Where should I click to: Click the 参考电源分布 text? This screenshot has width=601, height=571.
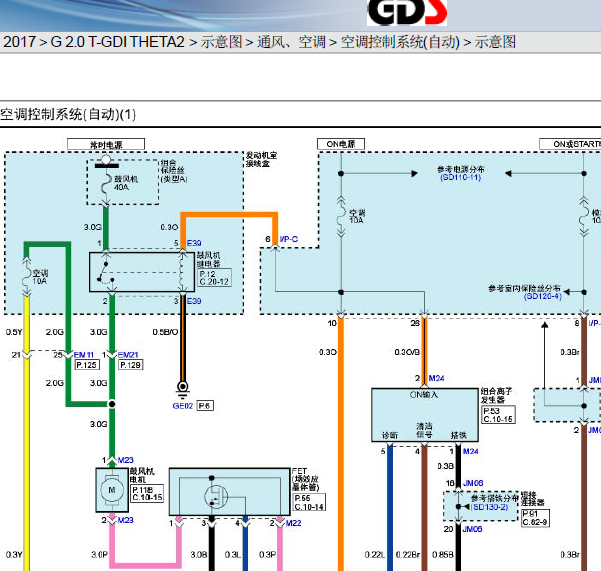click(x=460, y=169)
